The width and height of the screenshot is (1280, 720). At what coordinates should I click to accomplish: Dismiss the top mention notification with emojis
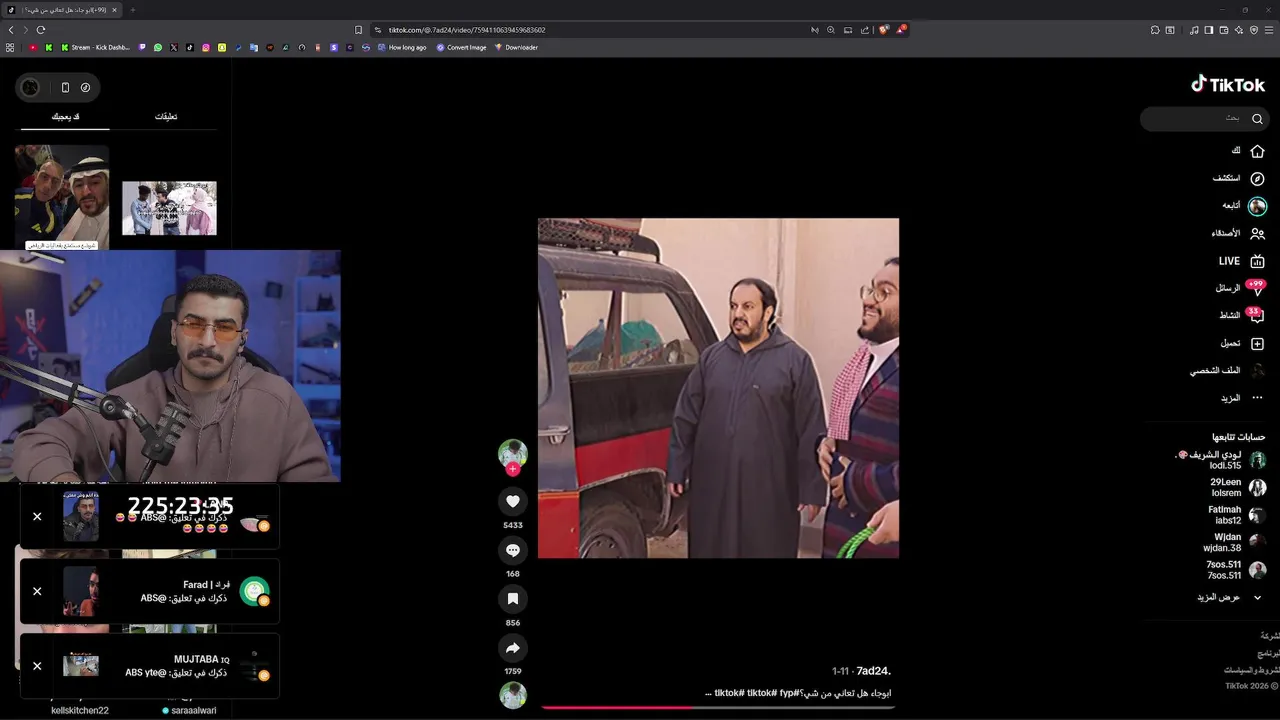[x=37, y=517]
